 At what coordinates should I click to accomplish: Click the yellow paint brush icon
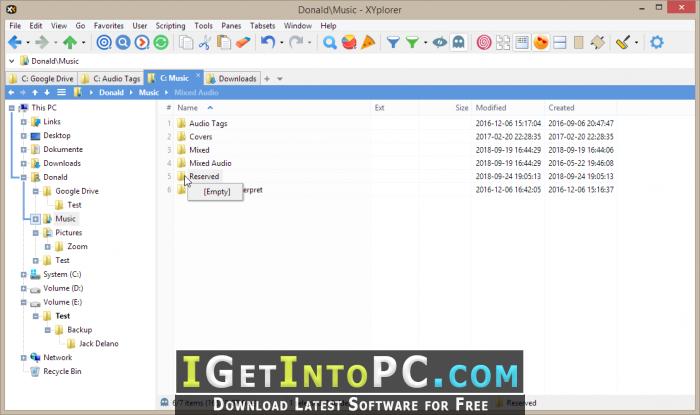click(x=623, y=42)
